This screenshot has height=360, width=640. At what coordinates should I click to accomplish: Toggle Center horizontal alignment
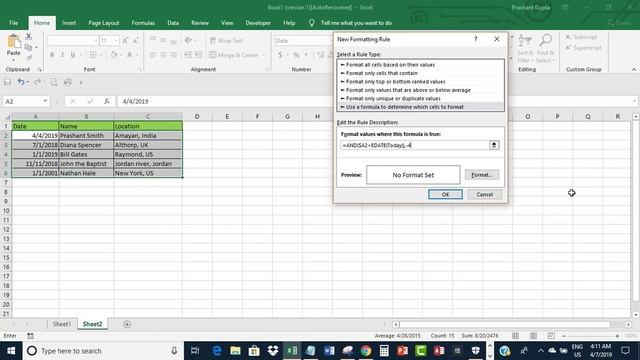click(163, 55)
